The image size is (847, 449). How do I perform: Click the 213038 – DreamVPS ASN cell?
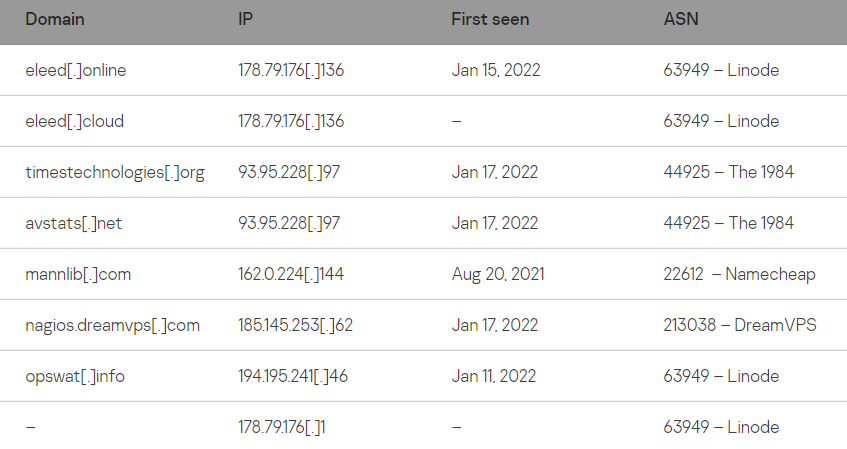pos(739,325)
